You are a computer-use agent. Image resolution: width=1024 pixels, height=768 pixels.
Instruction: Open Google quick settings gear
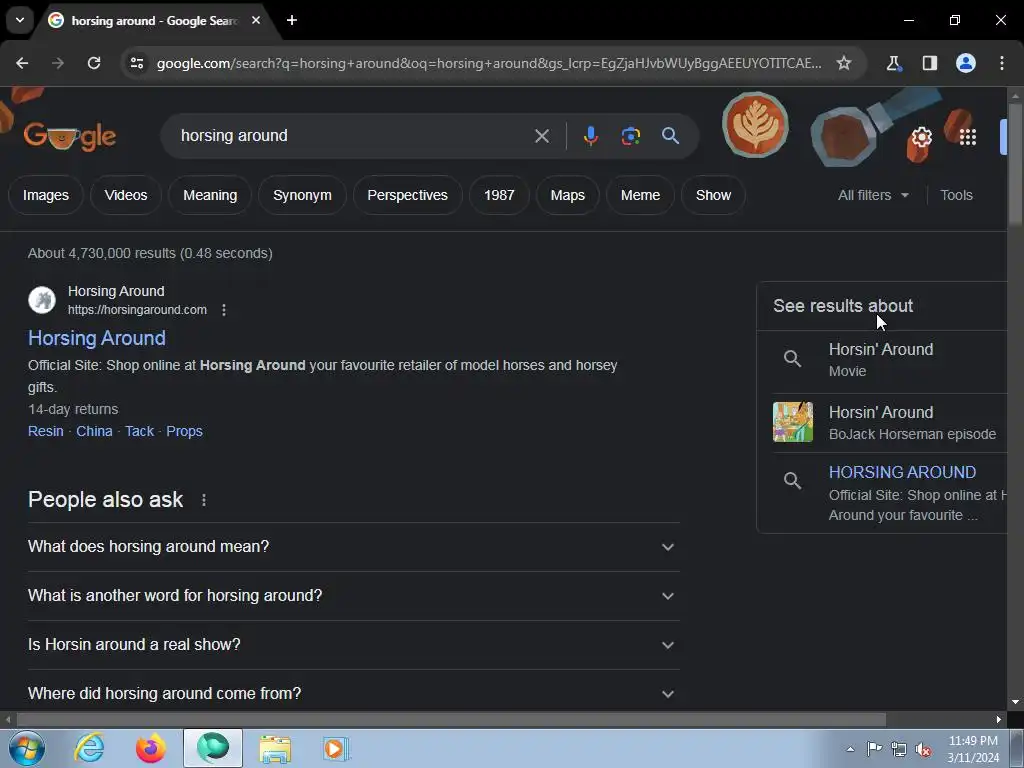(x=921, y=137)
